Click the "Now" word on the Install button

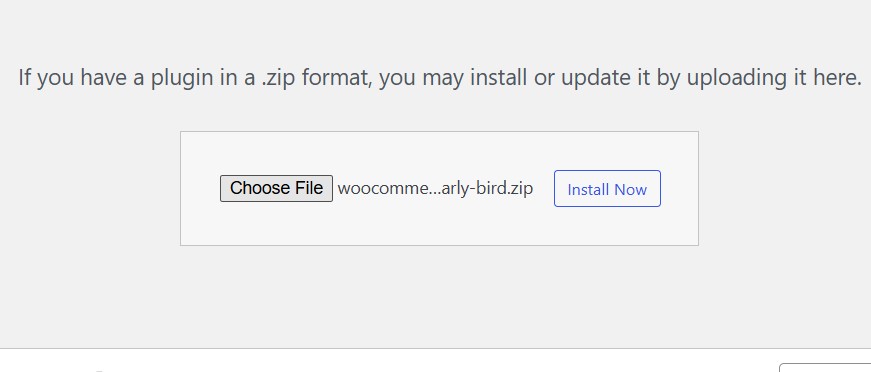click(x=628, y=189)
